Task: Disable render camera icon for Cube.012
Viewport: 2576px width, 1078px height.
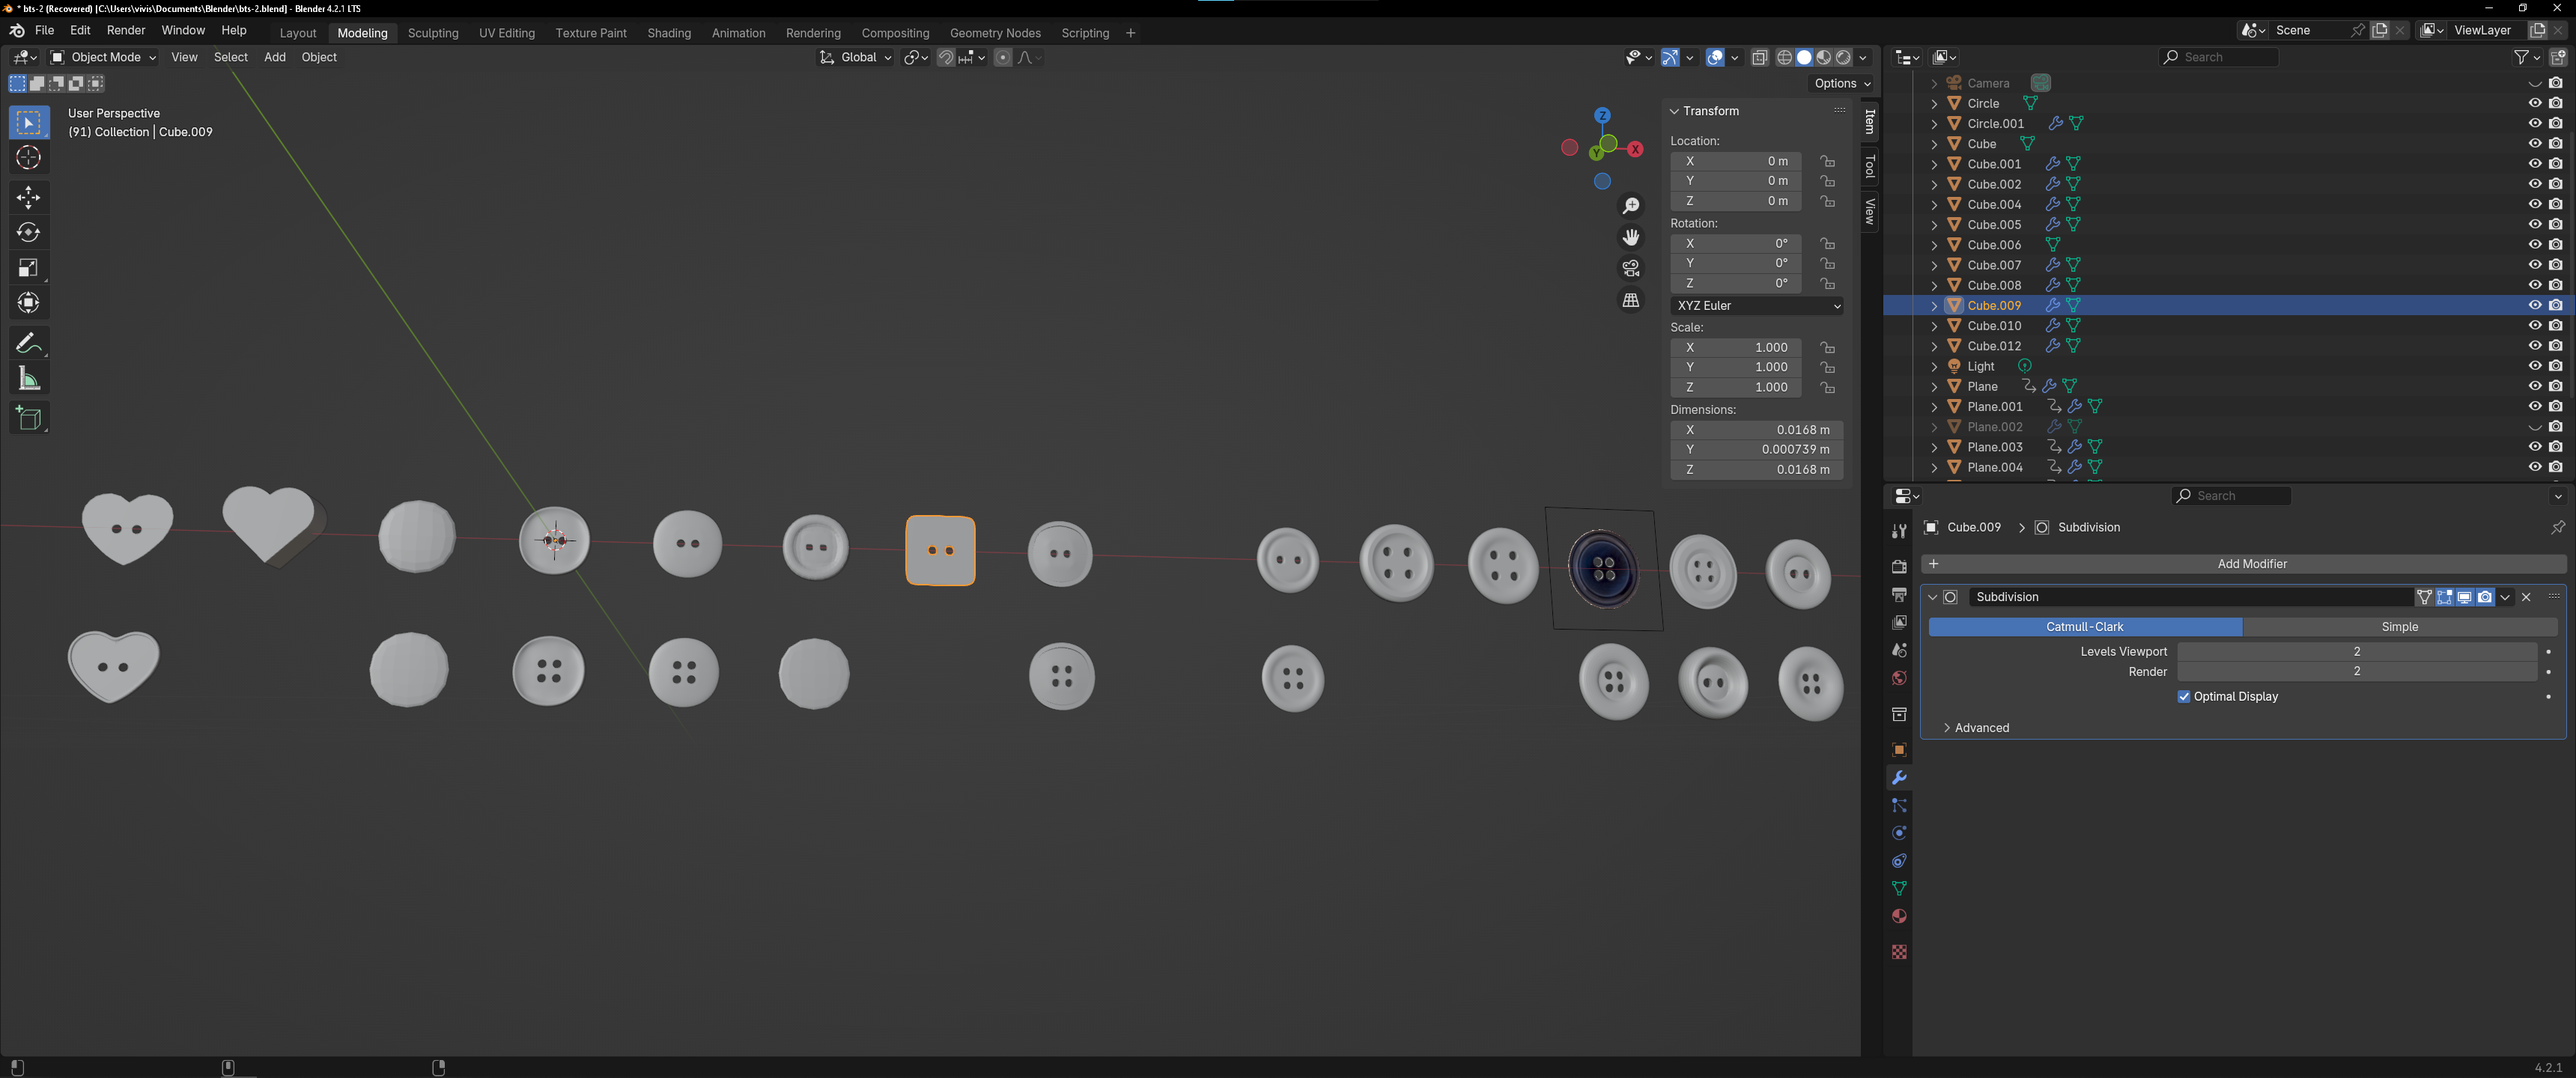Action: [2555, 346]
